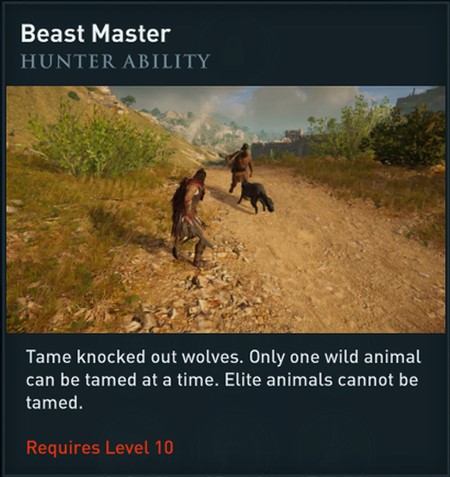Screen dimensions: 450x477
Task: Click the word 'tamed.' on the last description line
Action: pos(54,403)
